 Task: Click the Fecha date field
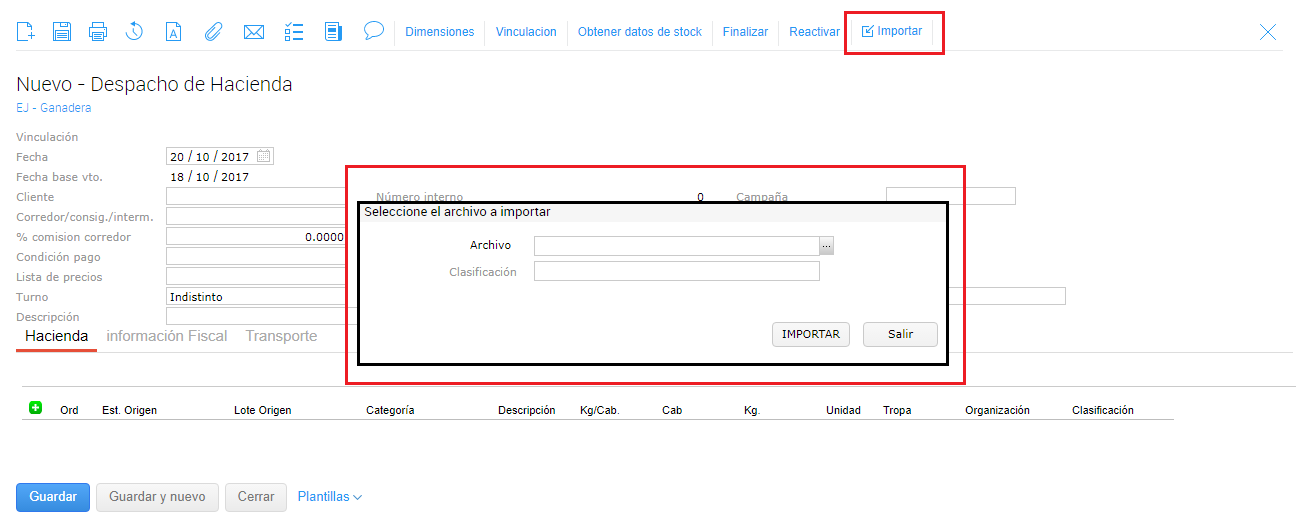pyautogui.click(x=220, y=156)
